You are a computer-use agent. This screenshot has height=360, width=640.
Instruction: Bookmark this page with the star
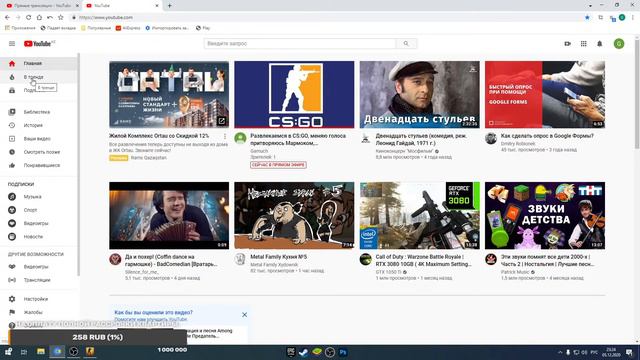coord(587,18)
